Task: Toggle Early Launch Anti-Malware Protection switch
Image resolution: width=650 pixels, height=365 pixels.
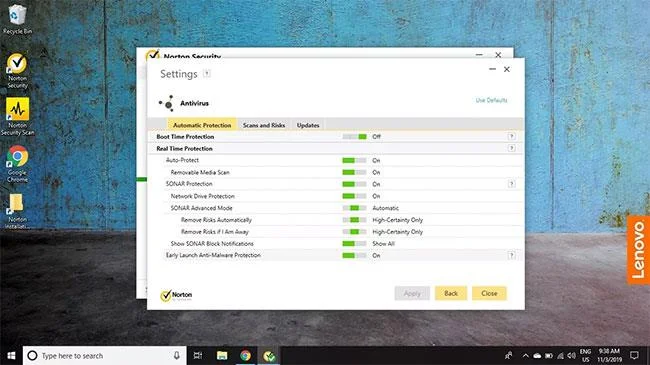Action: (354, 256)
